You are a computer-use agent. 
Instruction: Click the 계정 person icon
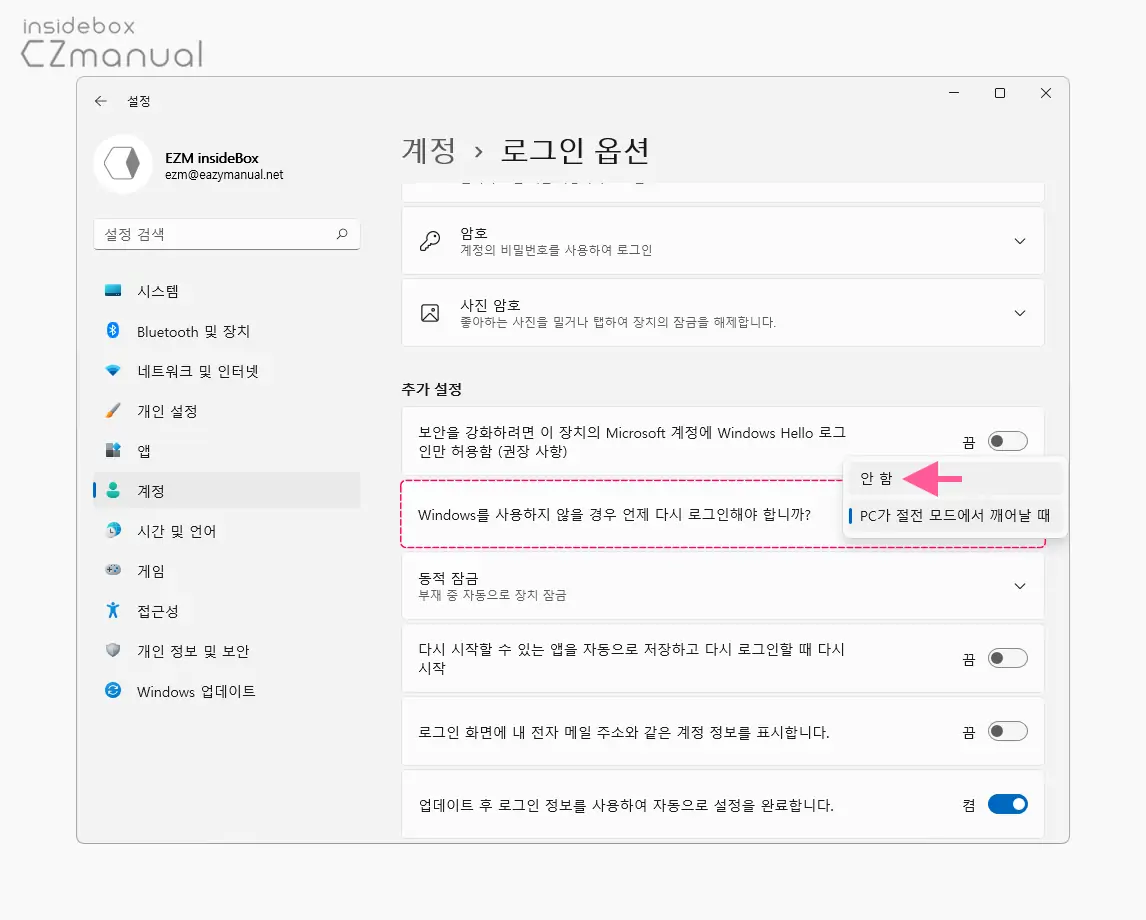click(113, 490)
